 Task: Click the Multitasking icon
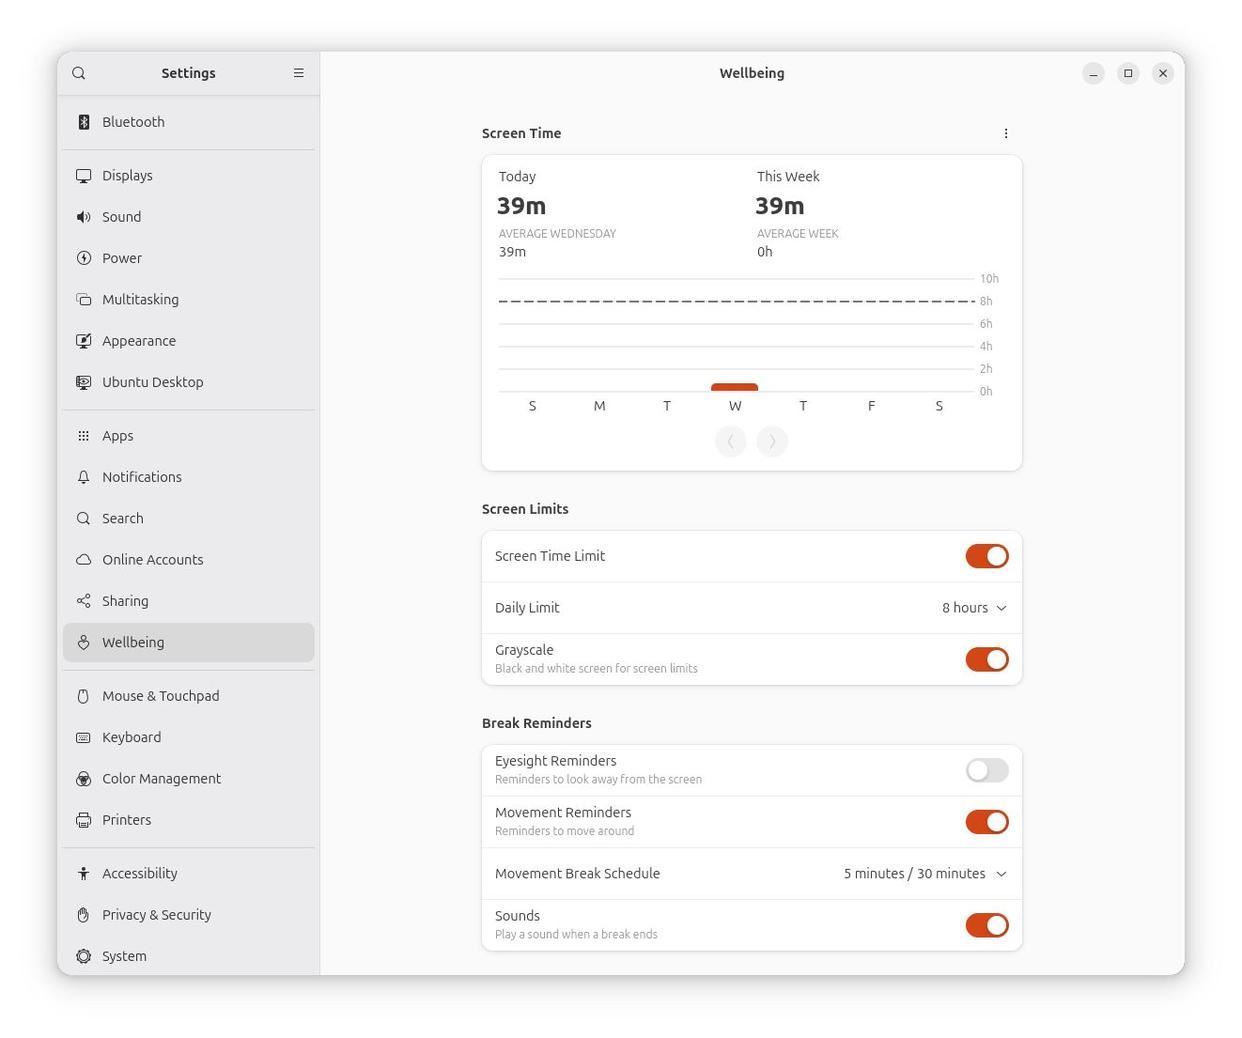click(84, 300)
